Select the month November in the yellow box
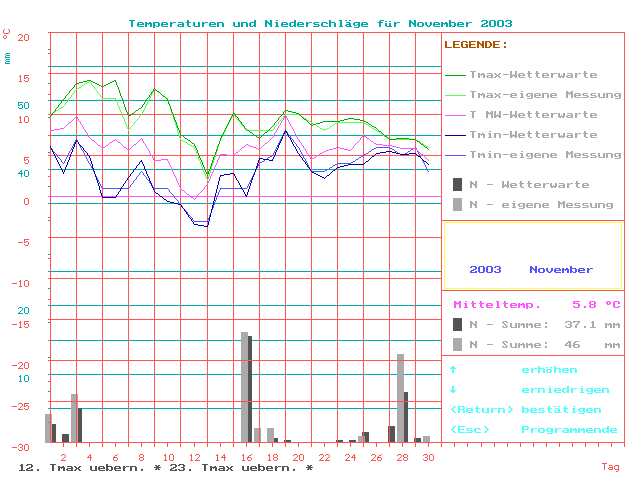640x480 pixels. point(561,270)
